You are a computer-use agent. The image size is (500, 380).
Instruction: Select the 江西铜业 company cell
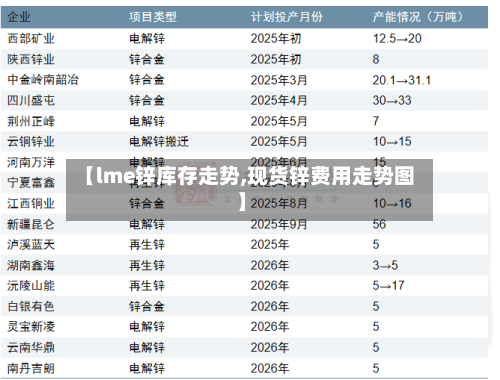(31, 204)
